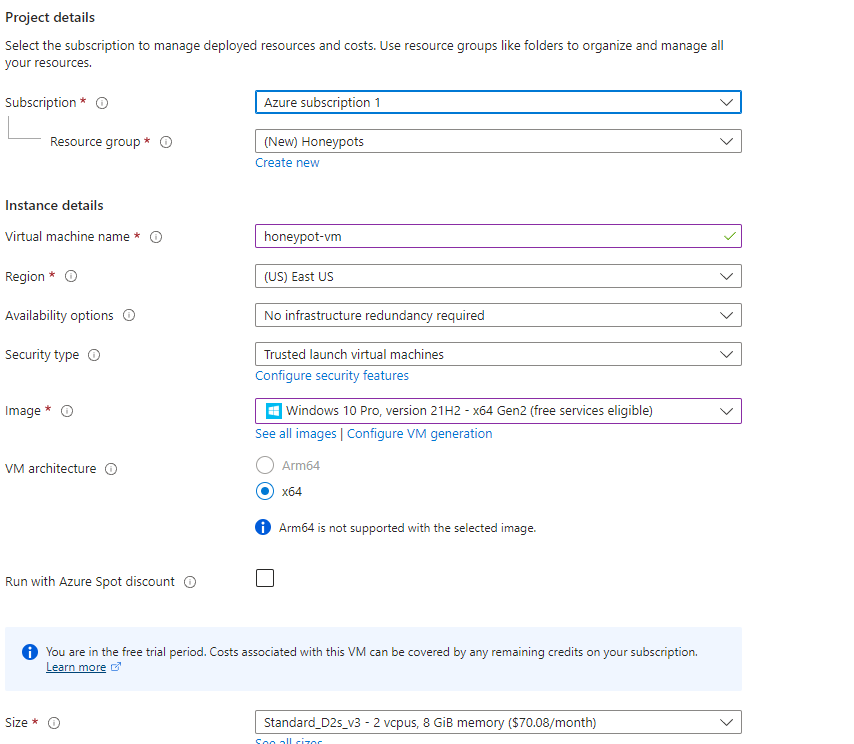Click See all images link
The image size is (854, 744).
tap(296, 434)
